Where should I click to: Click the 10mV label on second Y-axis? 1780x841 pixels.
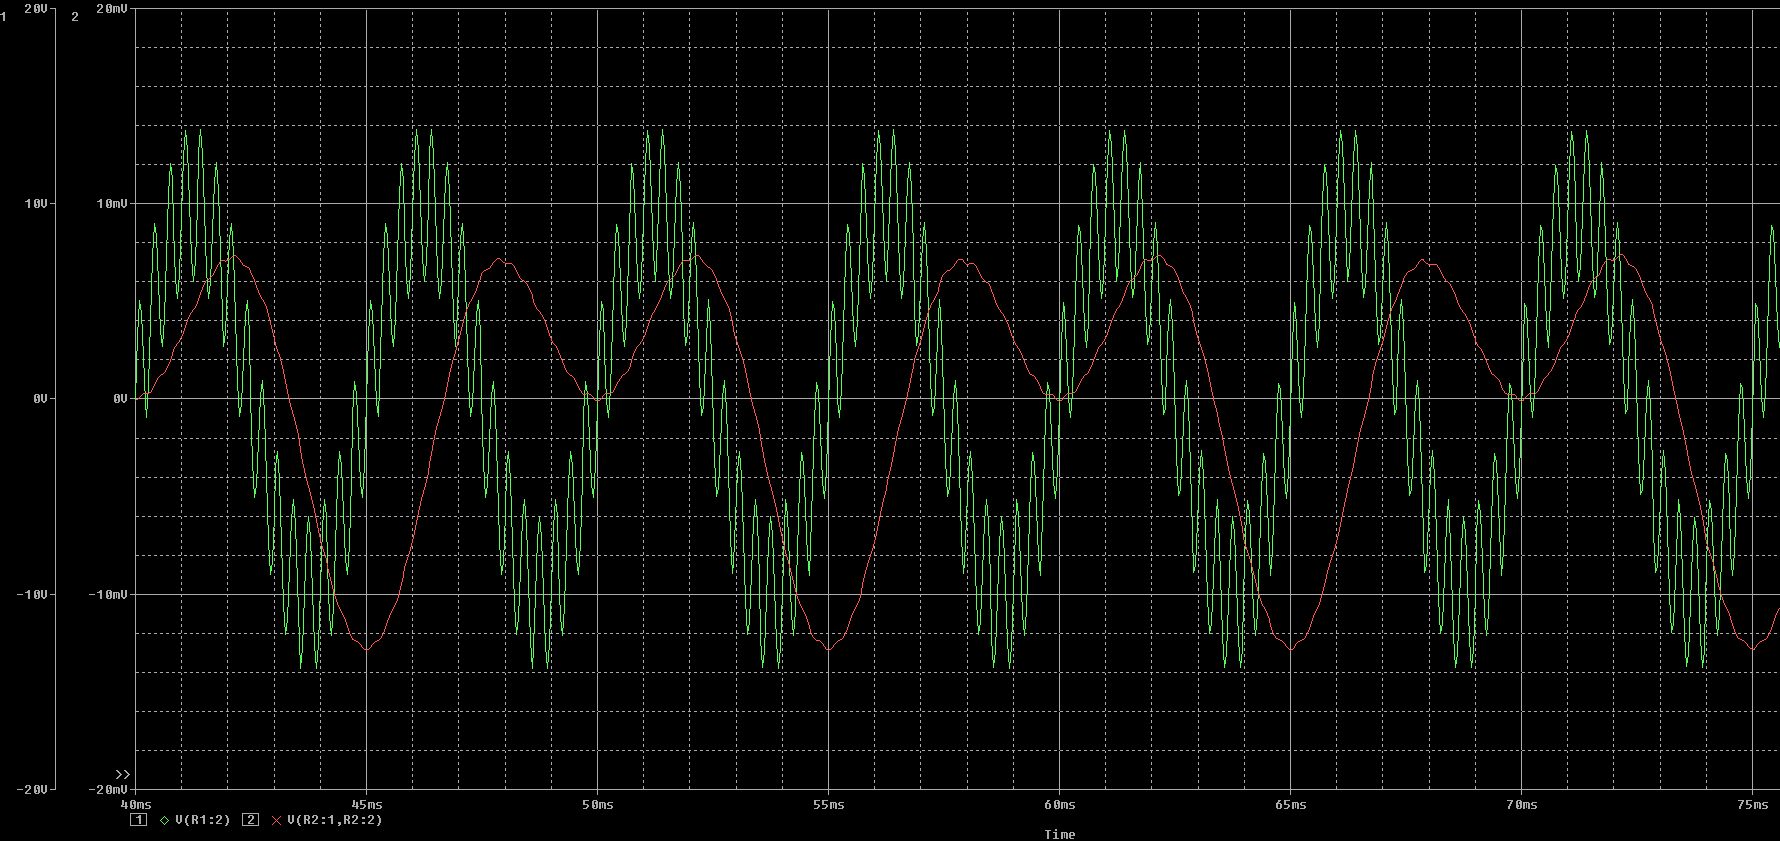[x=111, y=204]
